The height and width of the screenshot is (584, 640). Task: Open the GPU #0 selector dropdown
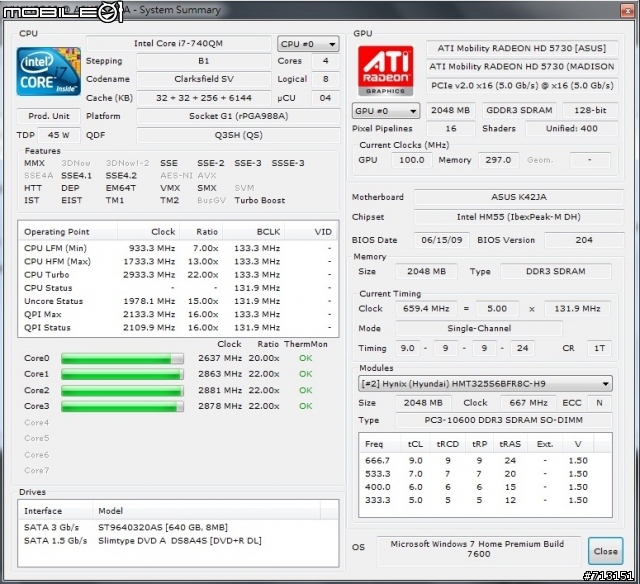point(386,111)
